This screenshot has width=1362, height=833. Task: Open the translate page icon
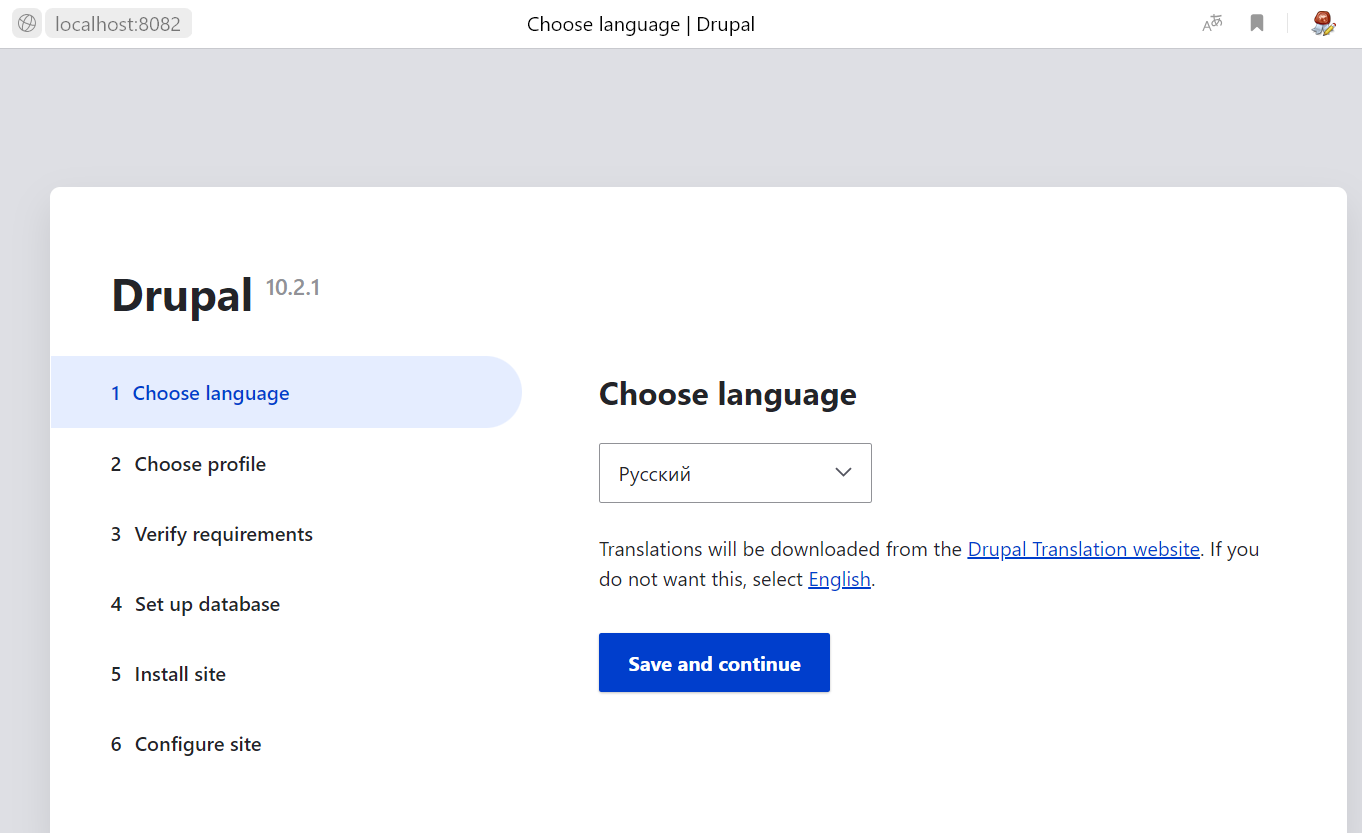pyautogui.click(x=1212, y=23)
